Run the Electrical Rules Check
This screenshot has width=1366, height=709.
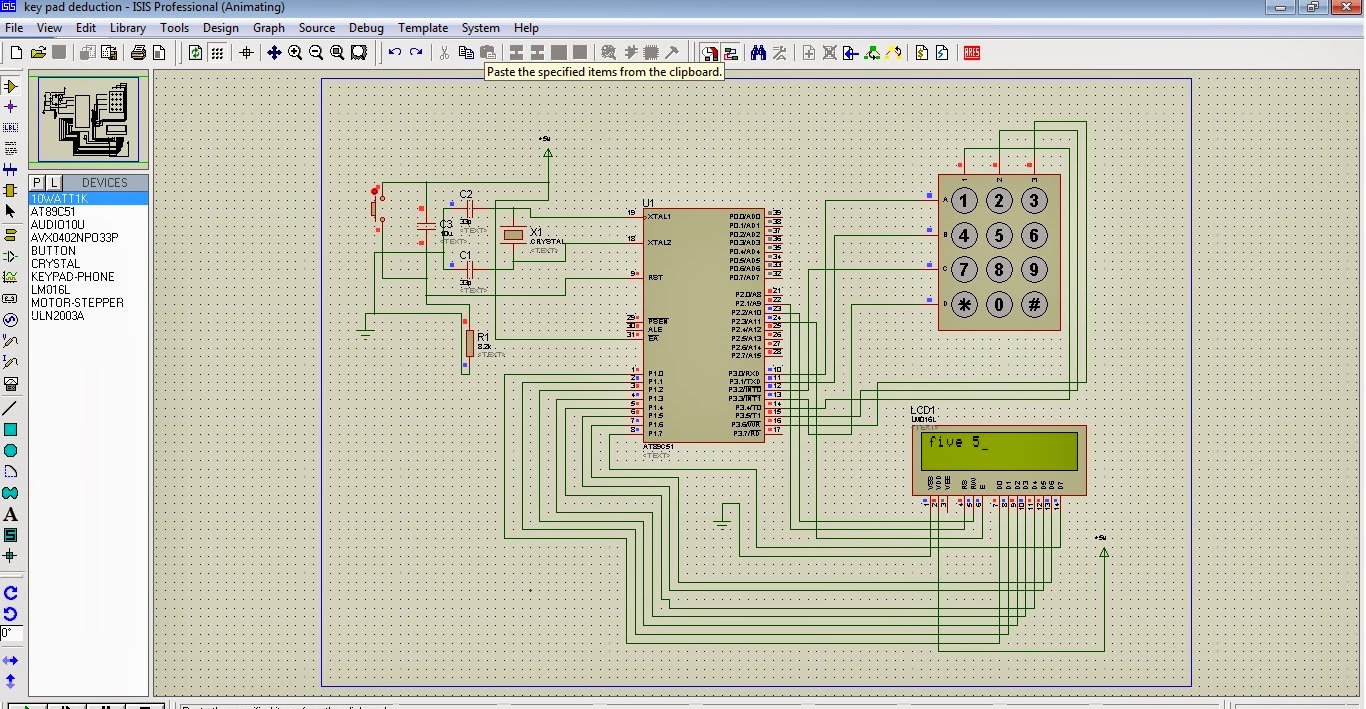click(x=942, y=52)
